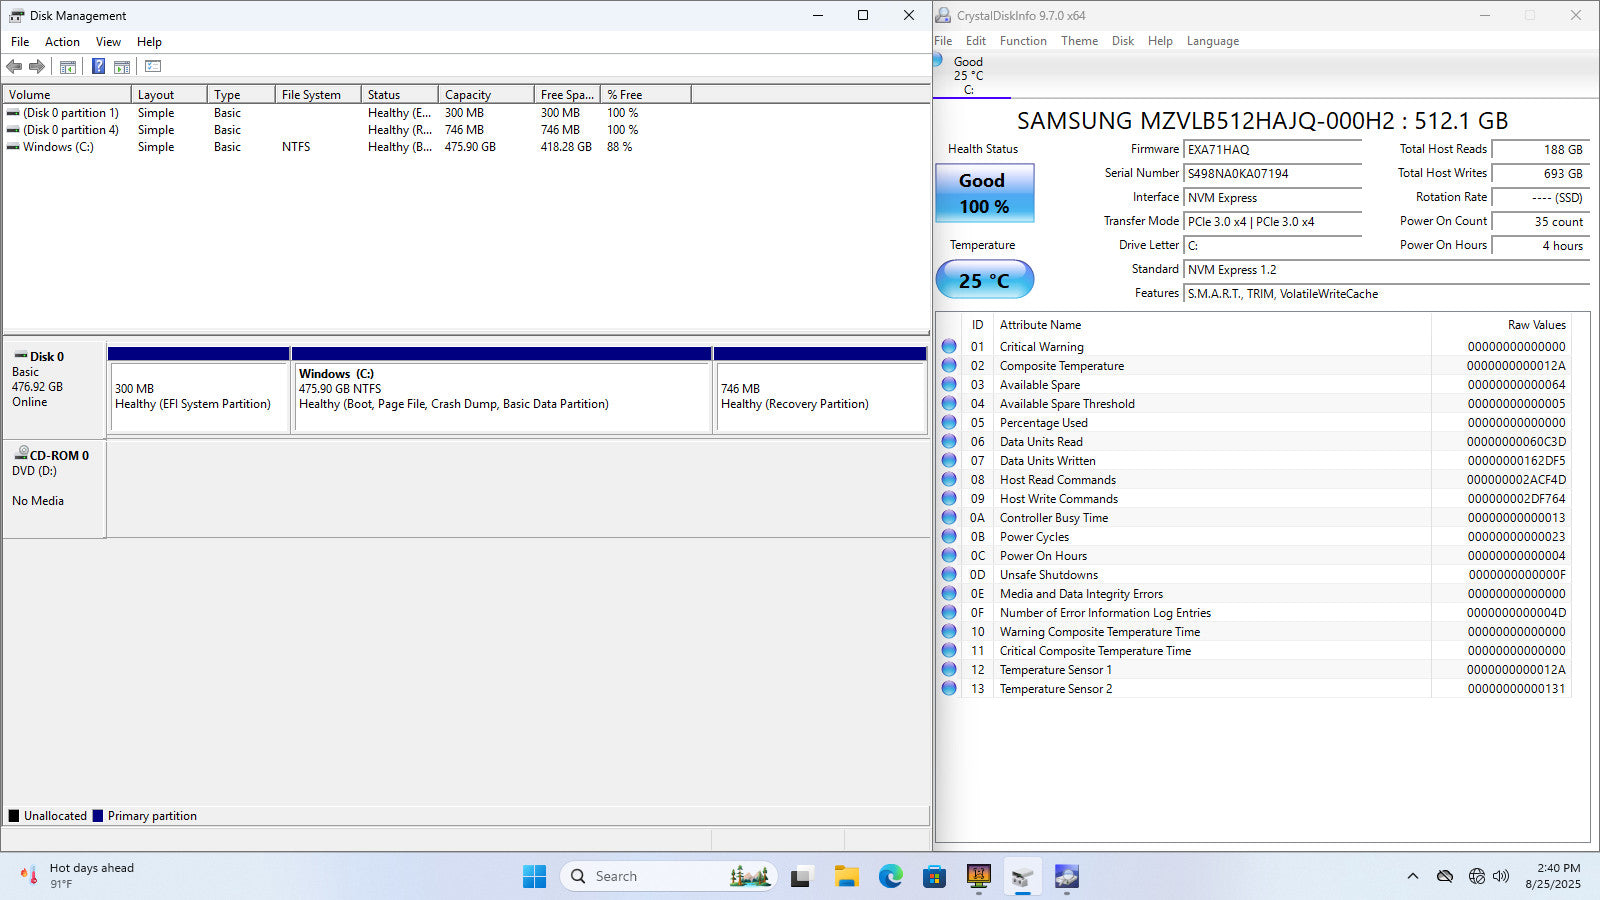Click the Primary partition blue legend swatch

coord(98,816)
